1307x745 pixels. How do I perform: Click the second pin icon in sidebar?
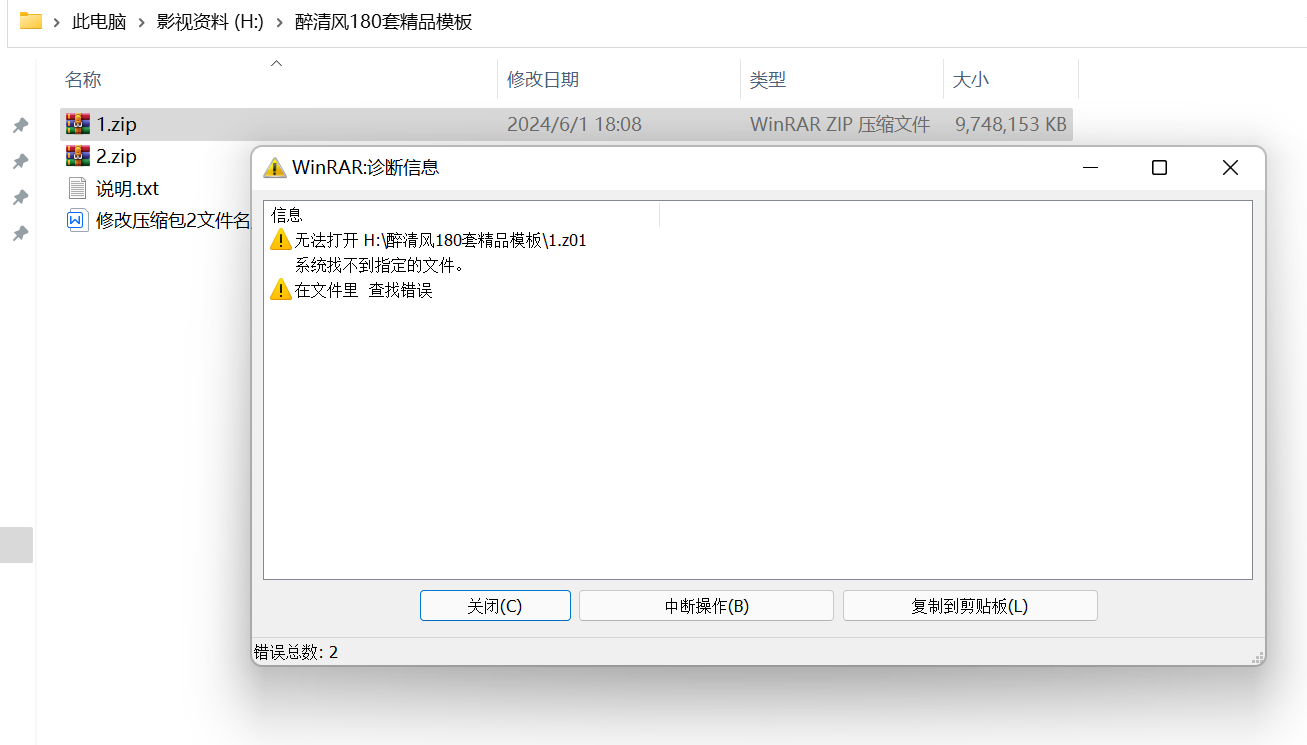click(19, 162)
